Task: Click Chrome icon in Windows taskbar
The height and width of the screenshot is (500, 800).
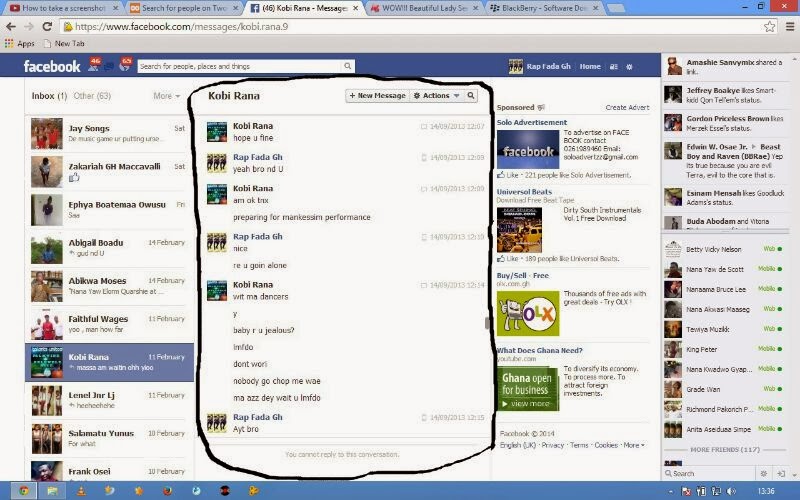Action: [24, 491]
